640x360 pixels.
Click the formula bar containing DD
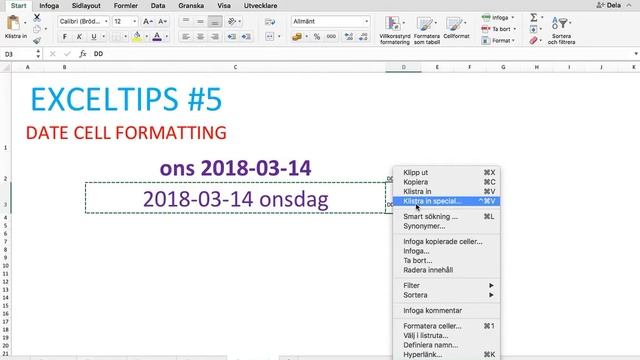tap(361, 54)
